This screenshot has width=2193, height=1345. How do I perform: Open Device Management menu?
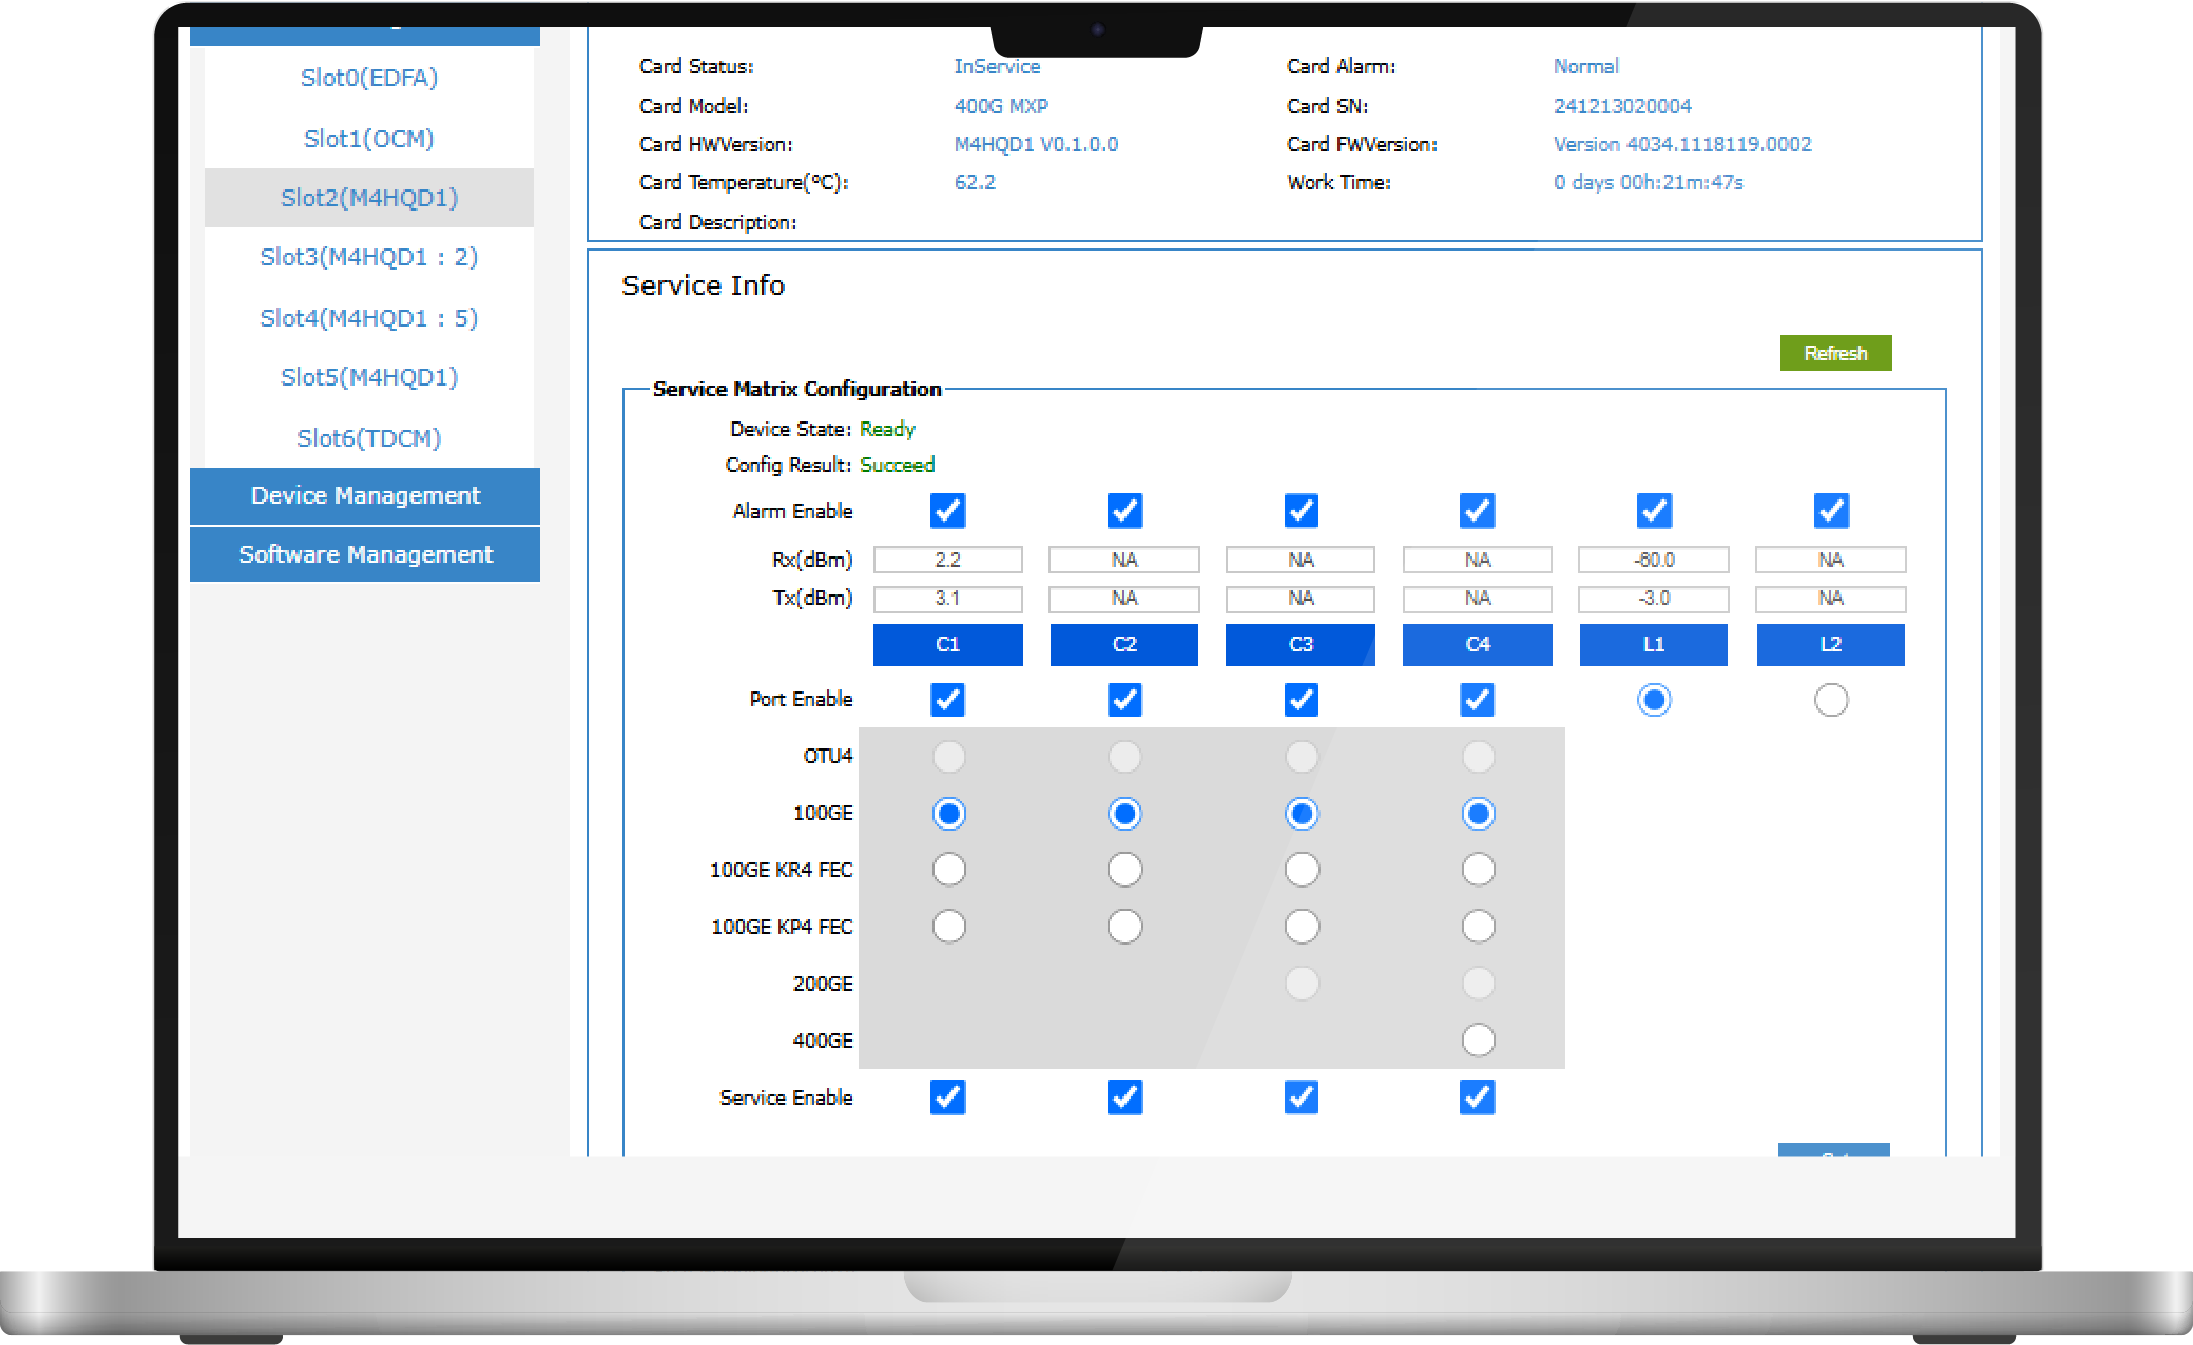365,496
